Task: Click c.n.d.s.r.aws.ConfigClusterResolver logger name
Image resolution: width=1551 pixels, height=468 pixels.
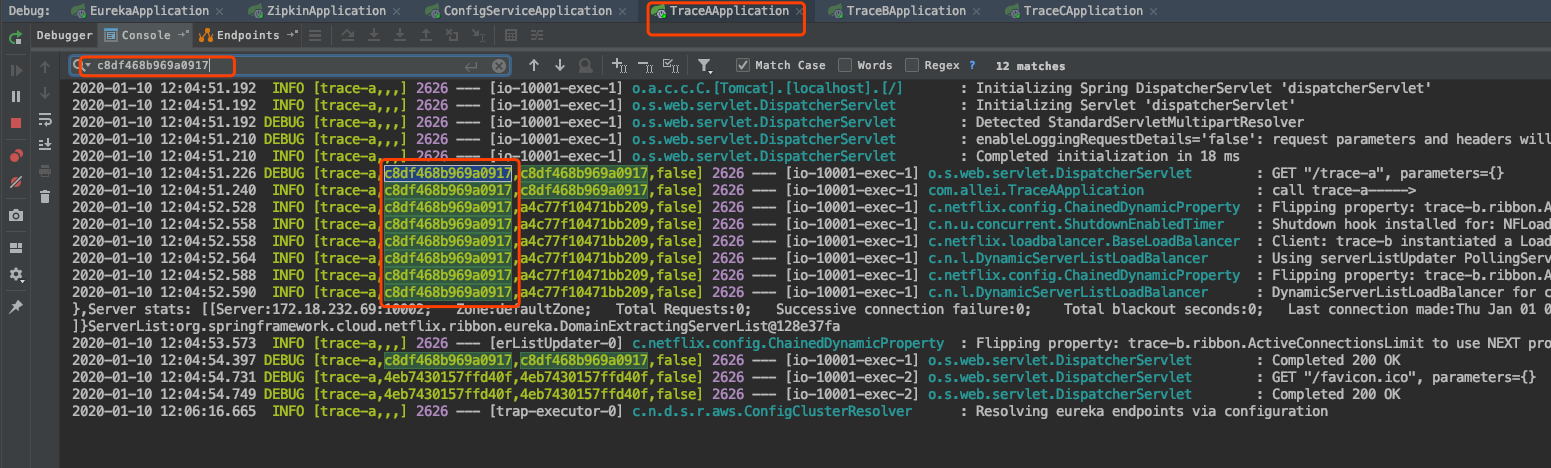Action: pyautogui.click(x=771, y=411)
